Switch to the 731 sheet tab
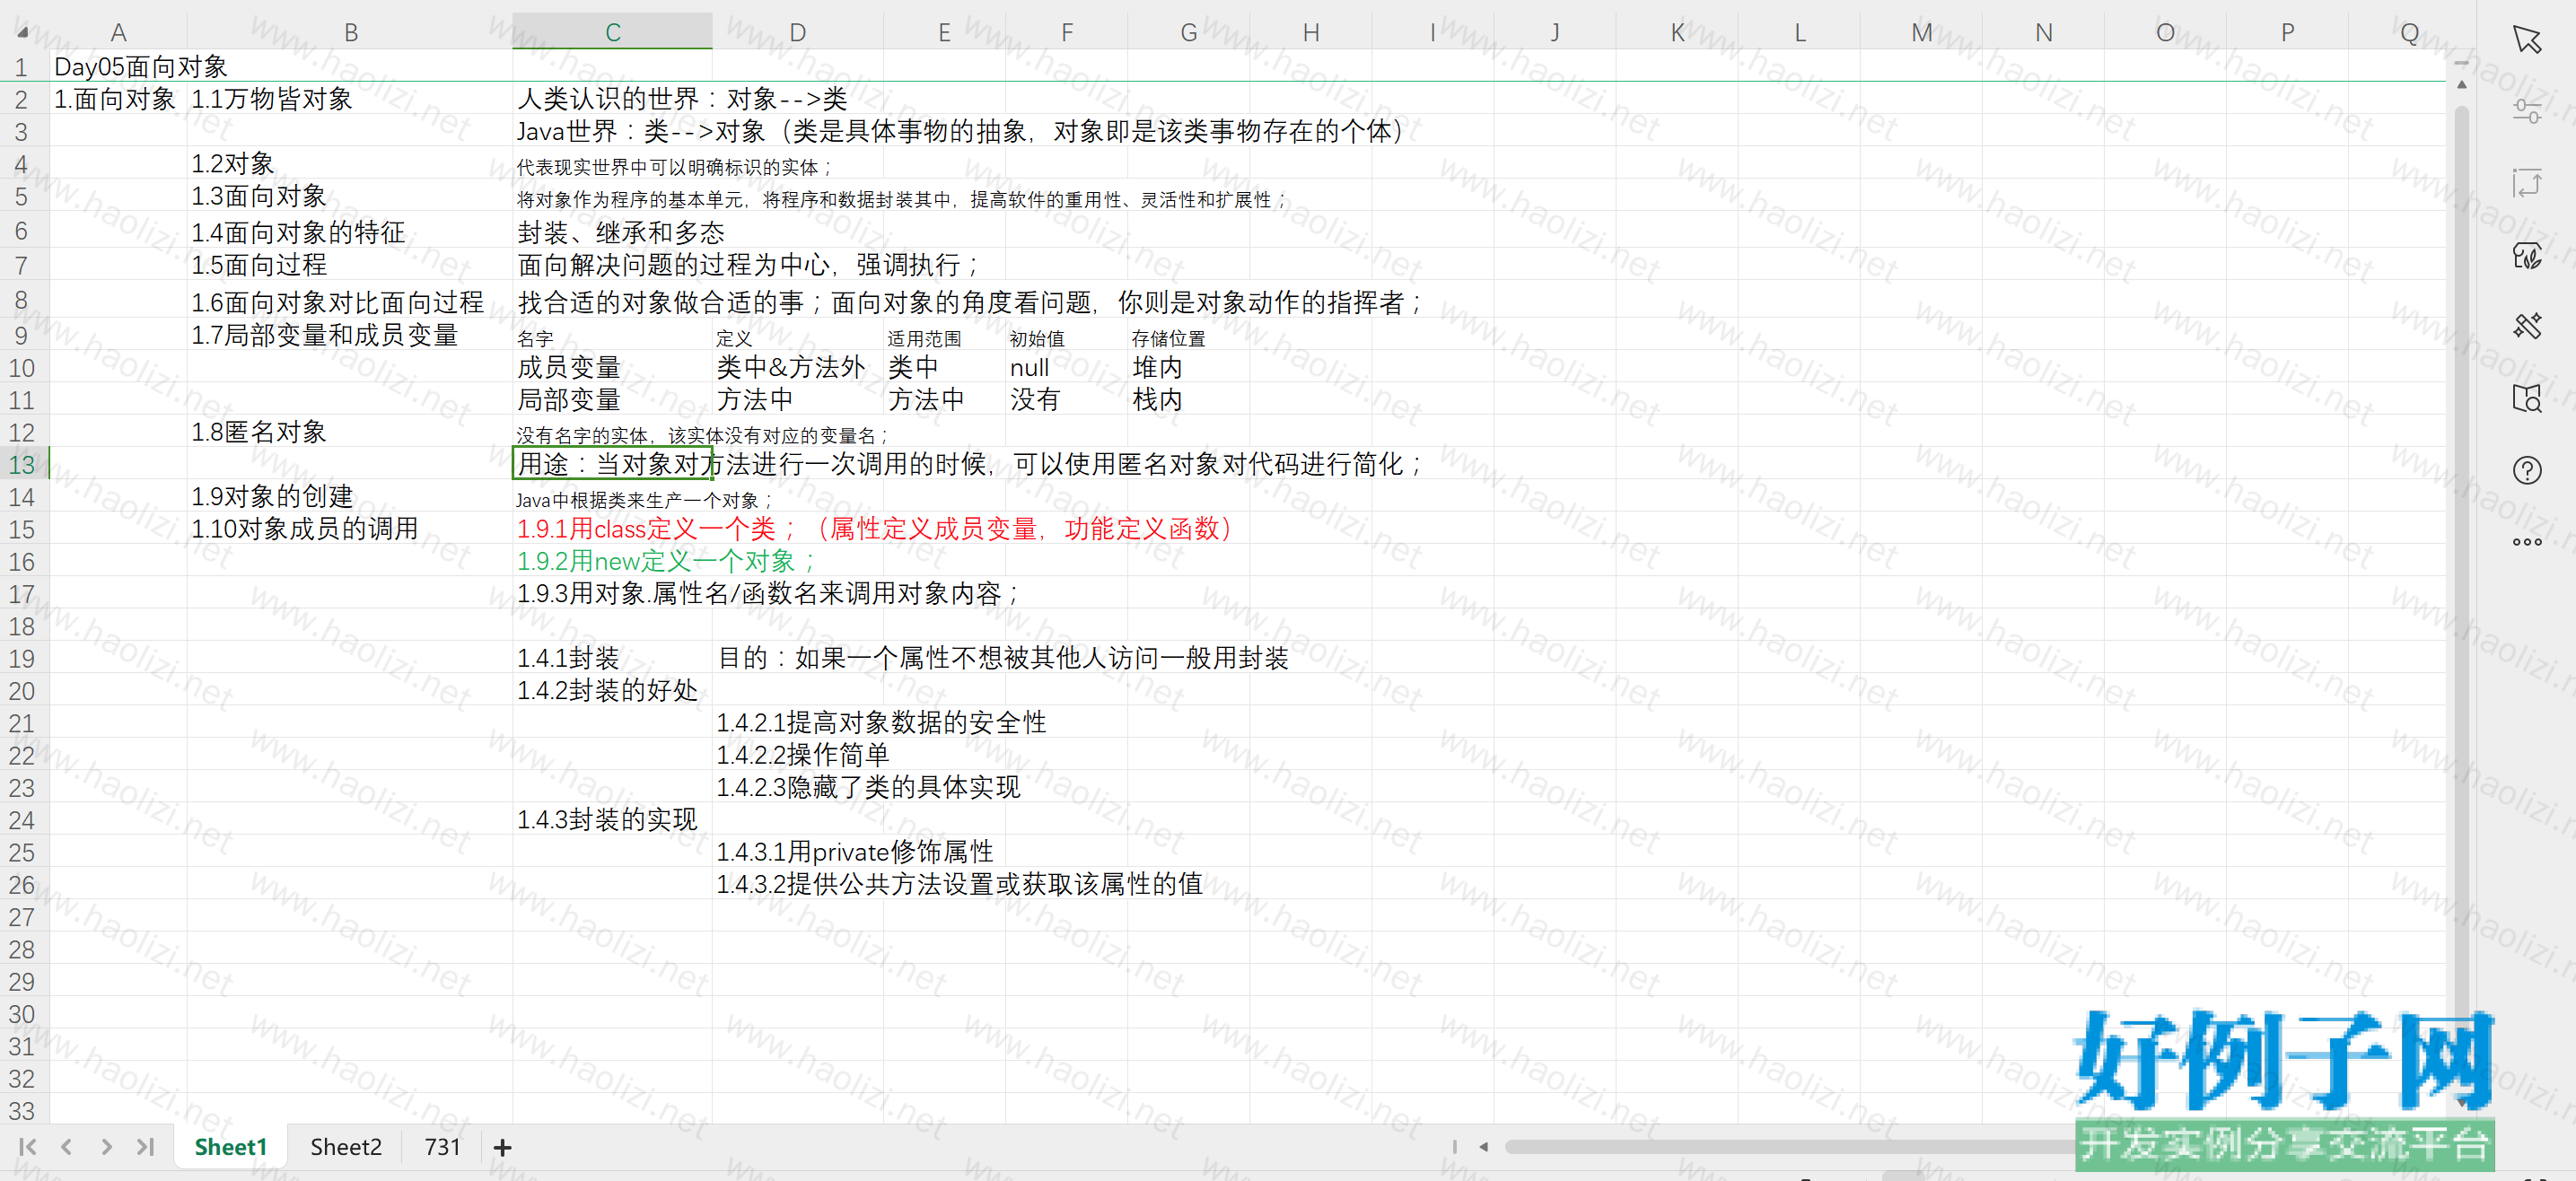This screenshot has width=2576, height=1181. pos(442,1147)
